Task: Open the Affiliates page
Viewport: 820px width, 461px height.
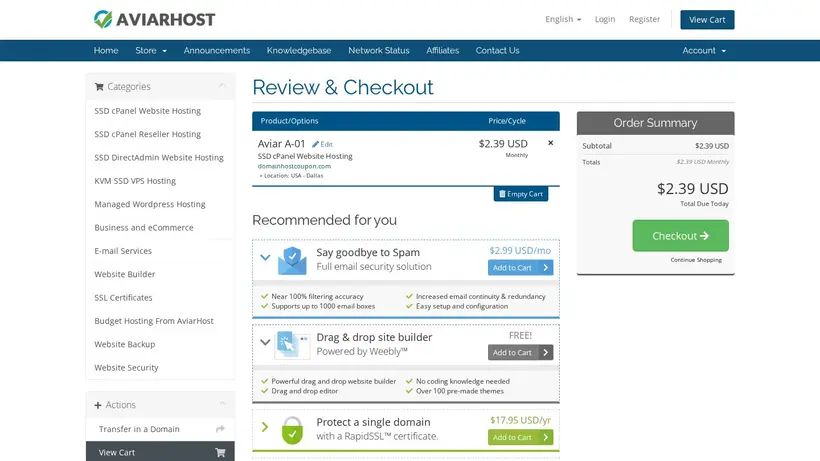Action: click(x=442, y=51)
